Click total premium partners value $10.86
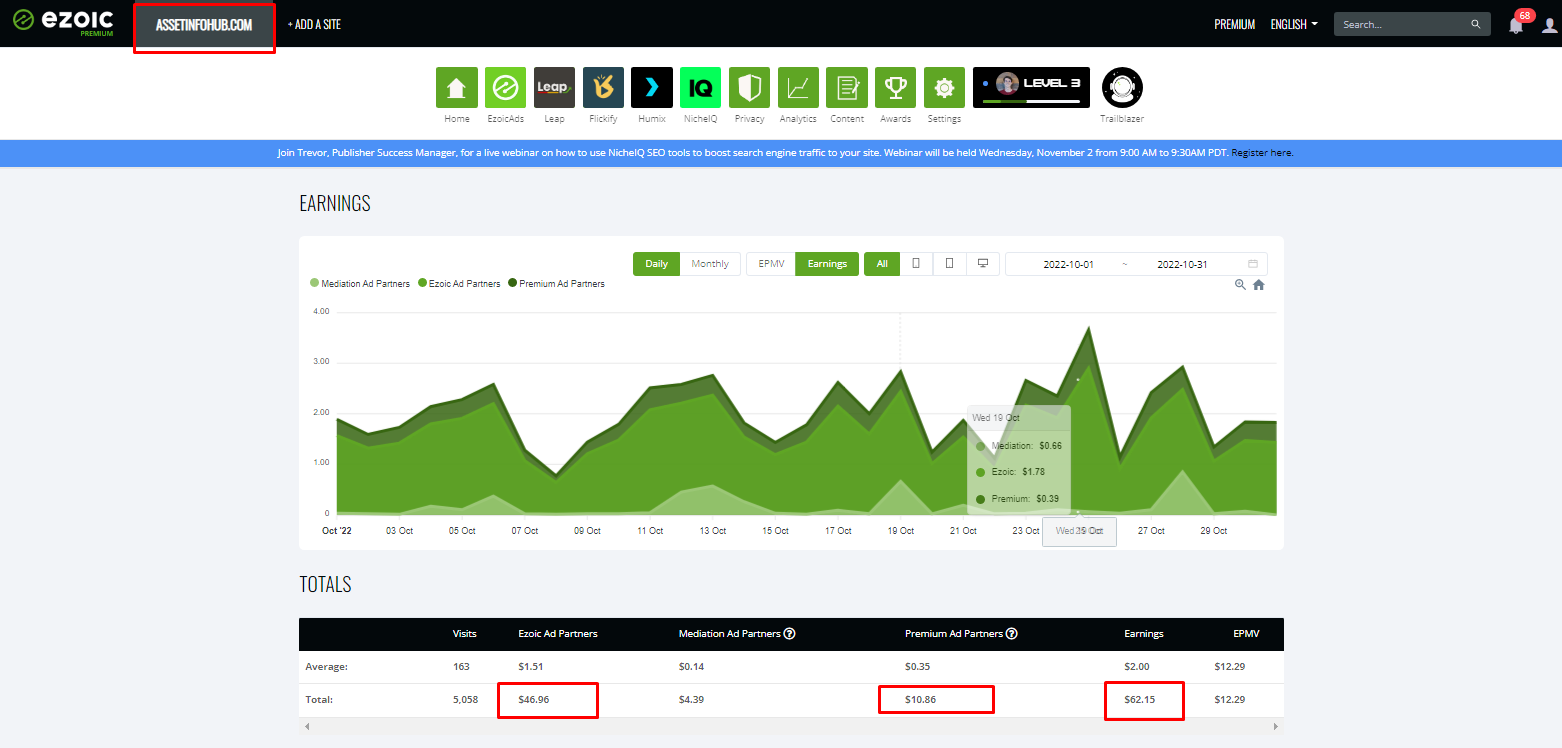 (x=921, y=699)
